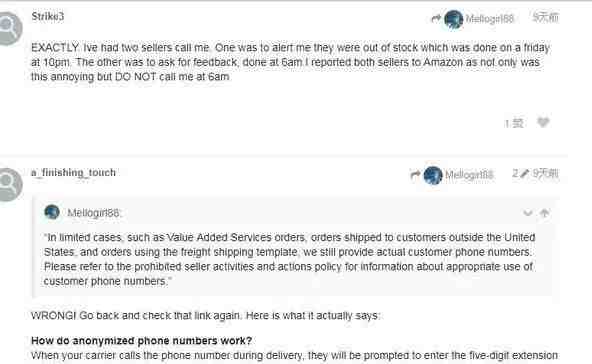This screenshot has height=364, width=592.
Task: Click reply arrow icon in a_finishing_touch's post
Action: [415, 174]
